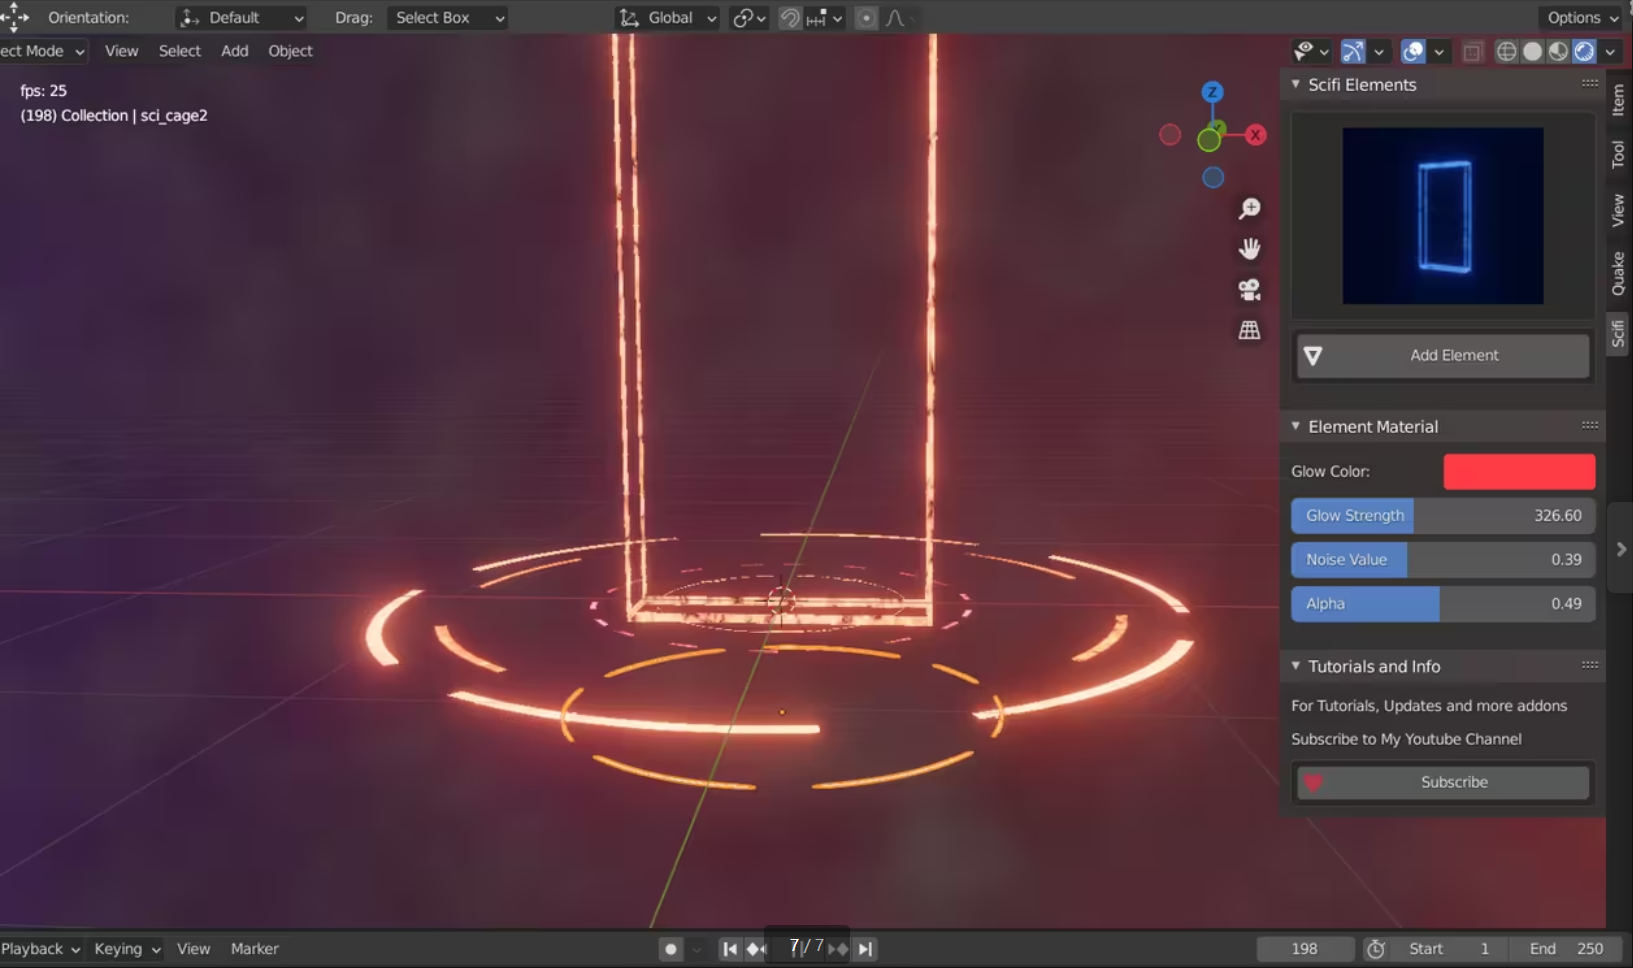The height and width of the screenshot is (968, 1633).
Task: Select Solid viewport shading
Action: coord(1533,51)
